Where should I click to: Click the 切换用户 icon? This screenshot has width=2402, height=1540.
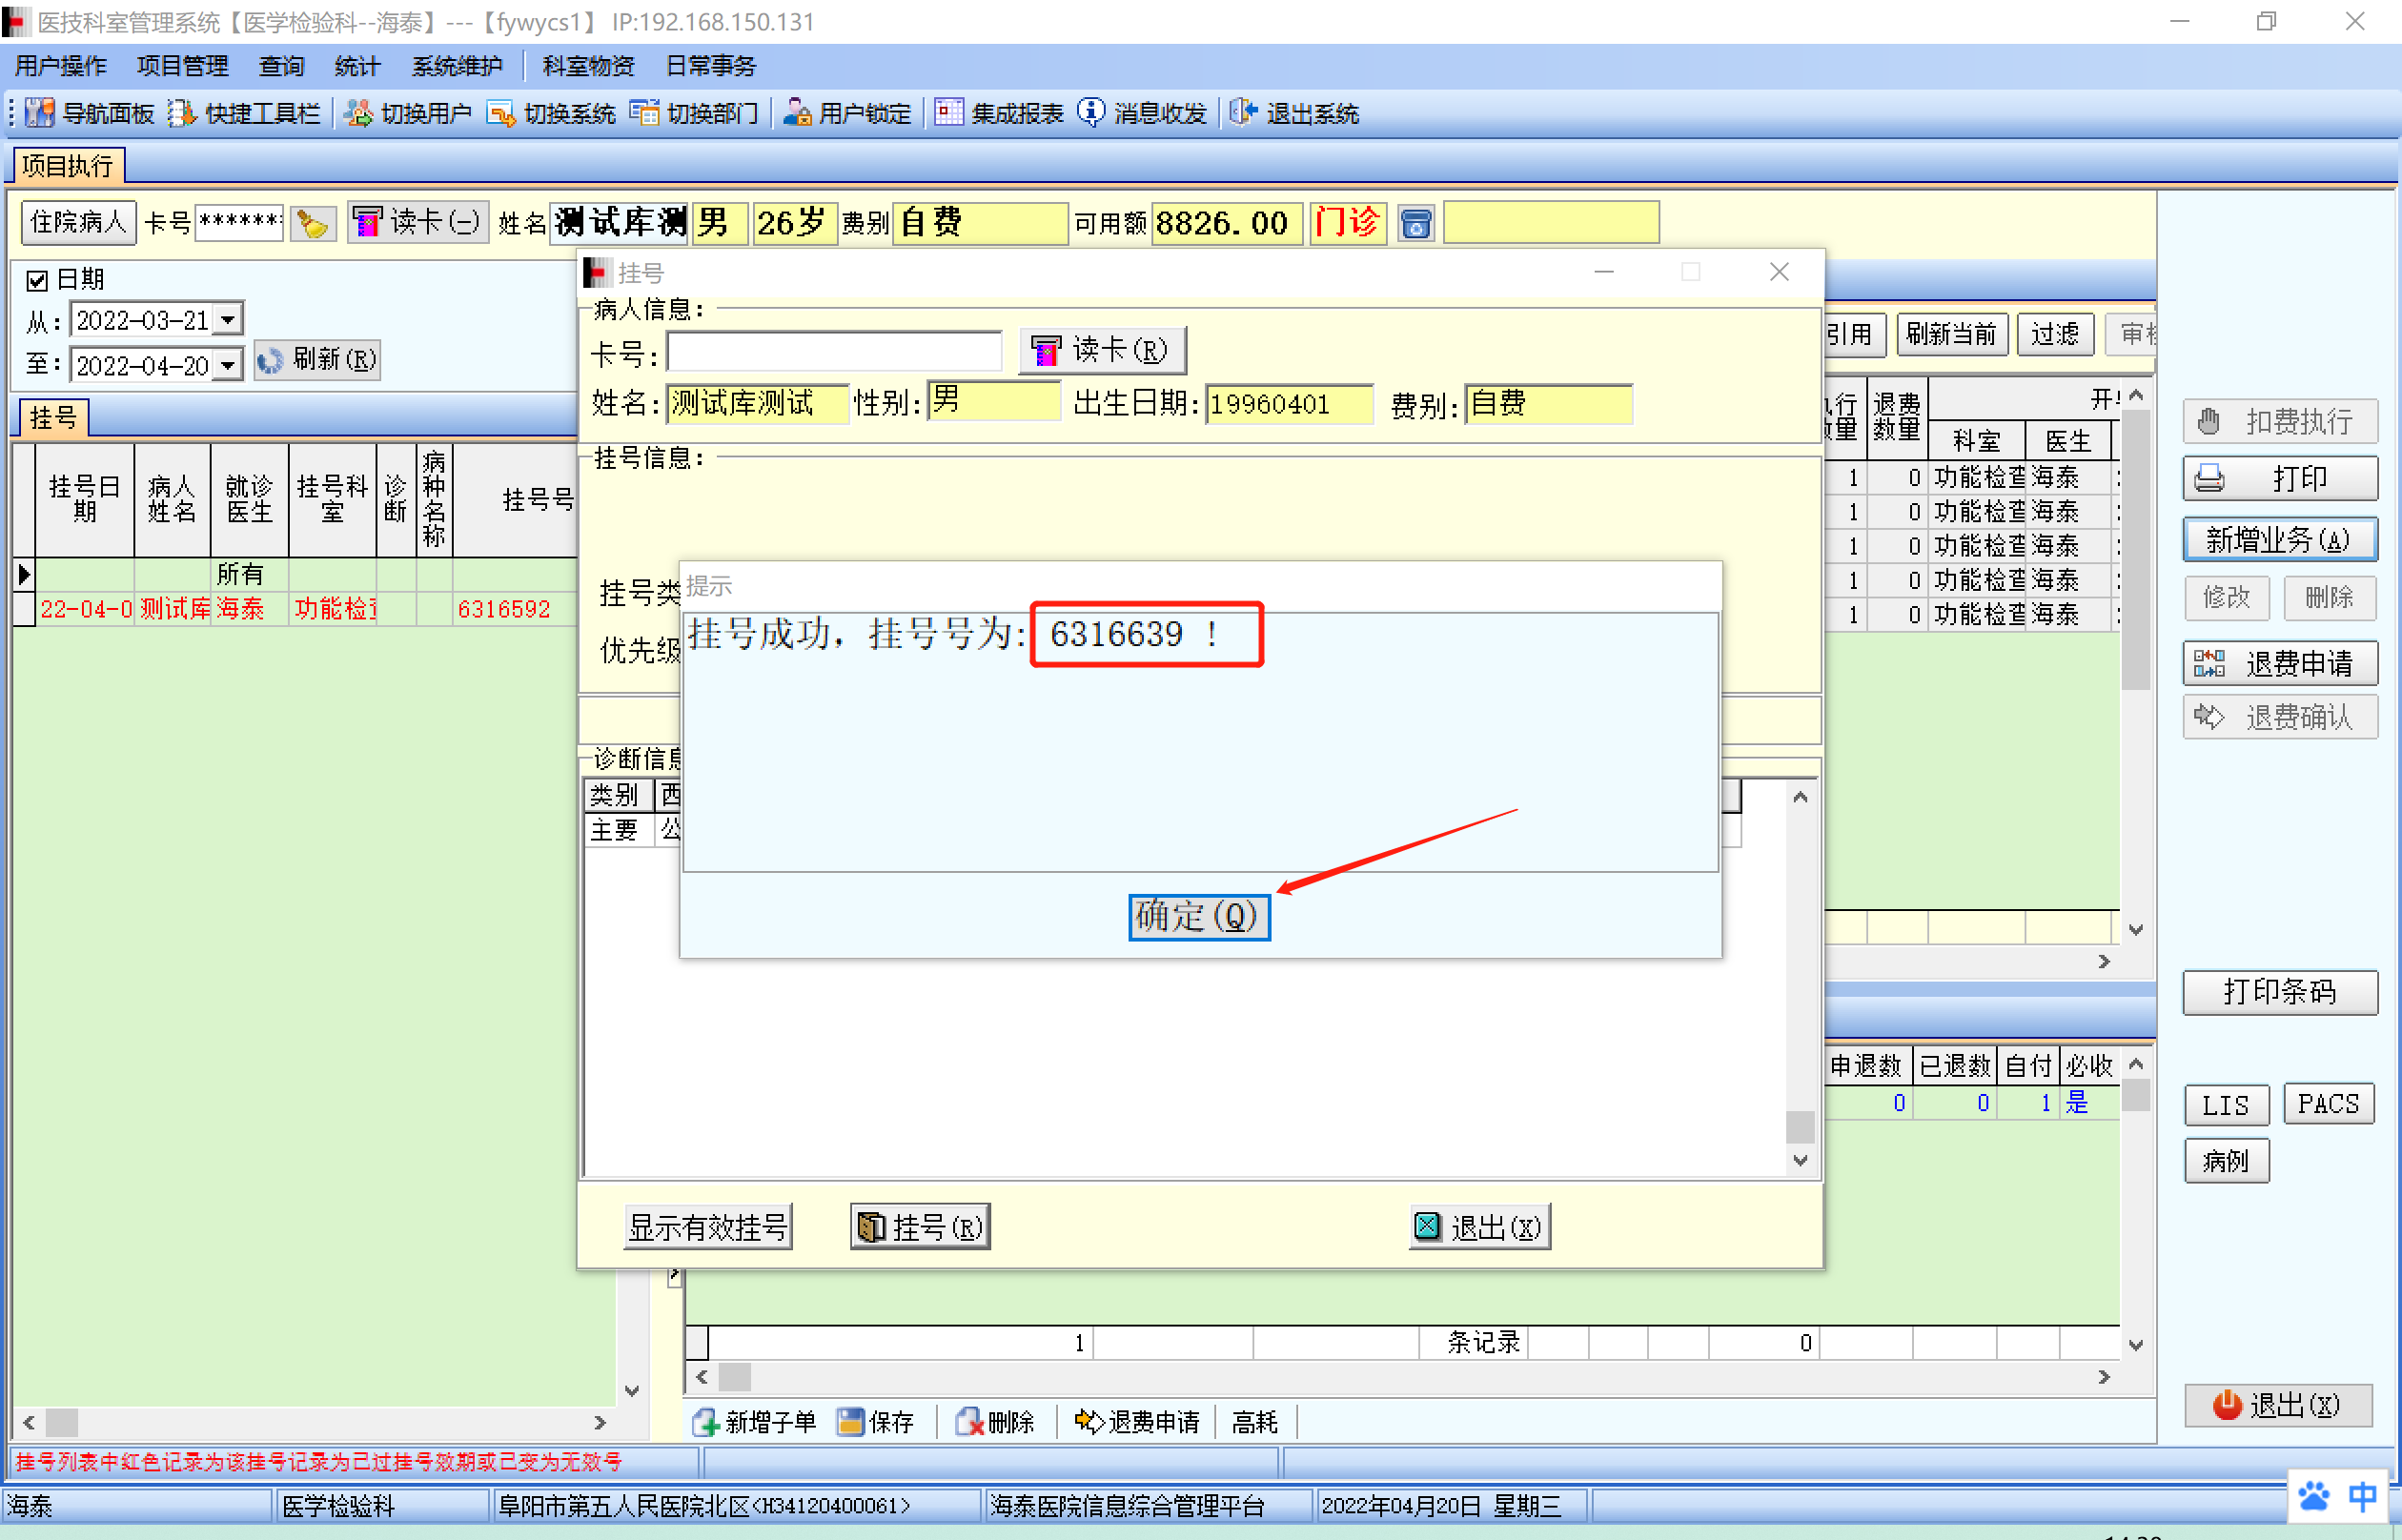click(358, 113)
